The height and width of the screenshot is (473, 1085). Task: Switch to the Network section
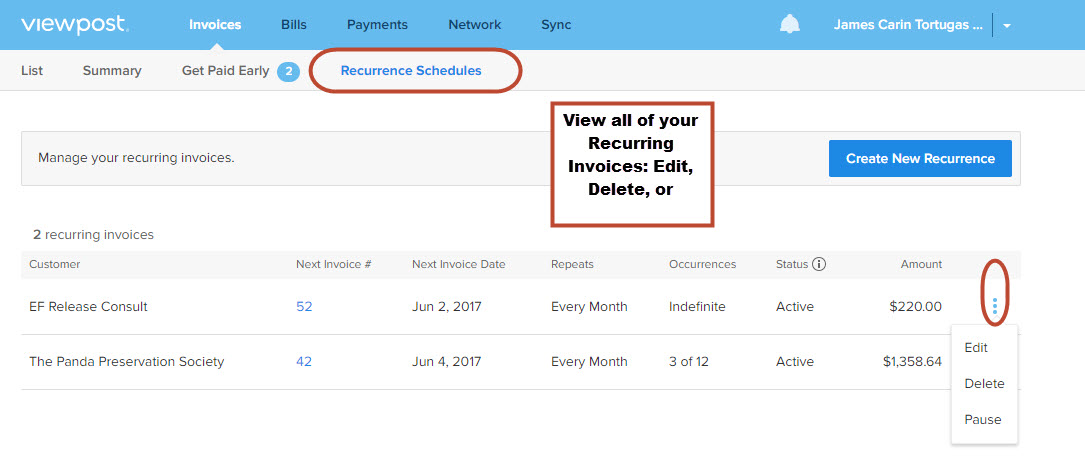[475, 25]
